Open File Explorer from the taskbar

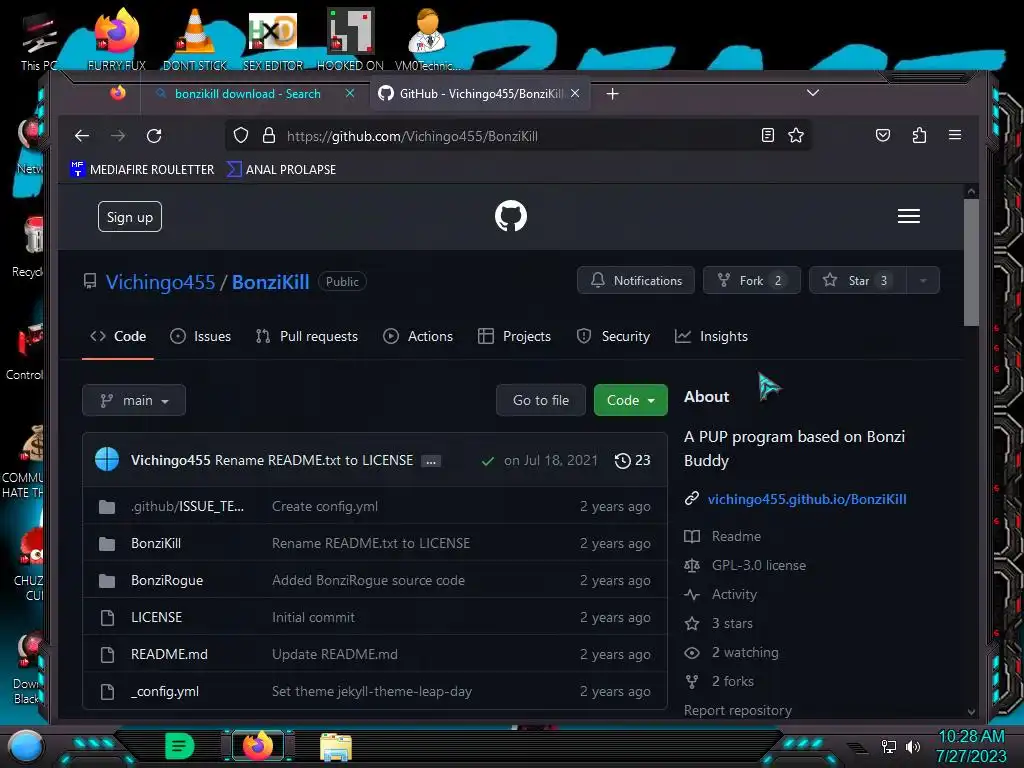click(336, 746)
